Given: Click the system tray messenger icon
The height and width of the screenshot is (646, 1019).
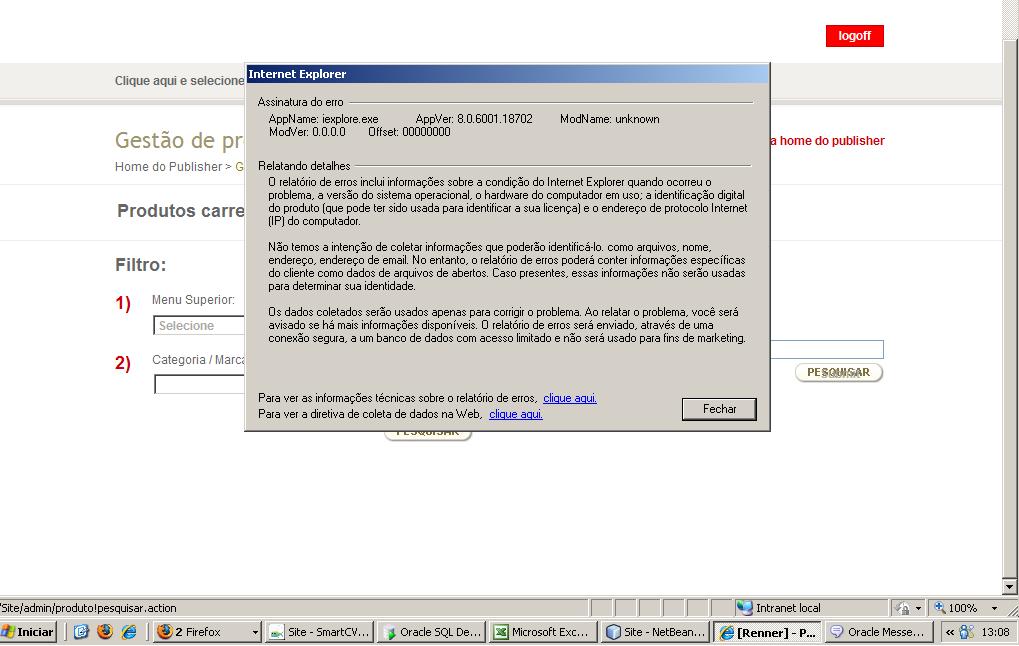Looking at the screenshot, I should 967,632.
